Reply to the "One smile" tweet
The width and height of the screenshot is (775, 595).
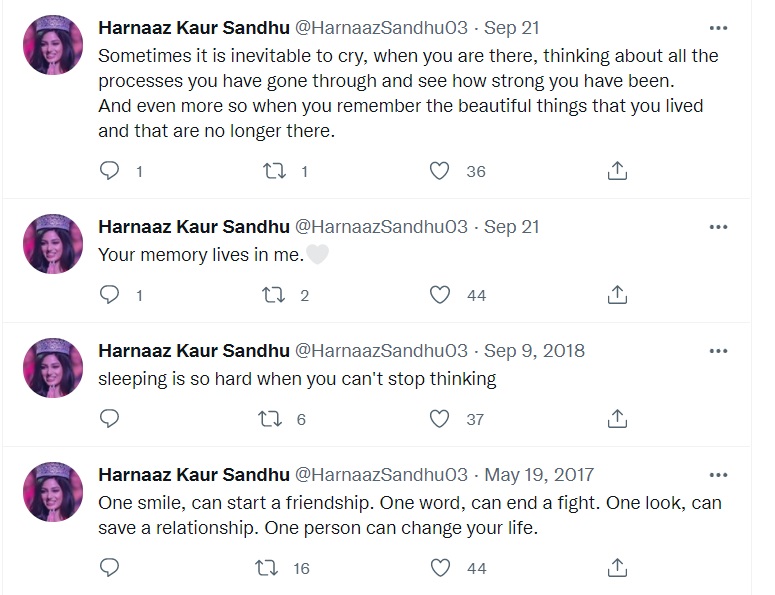(111, 567)
